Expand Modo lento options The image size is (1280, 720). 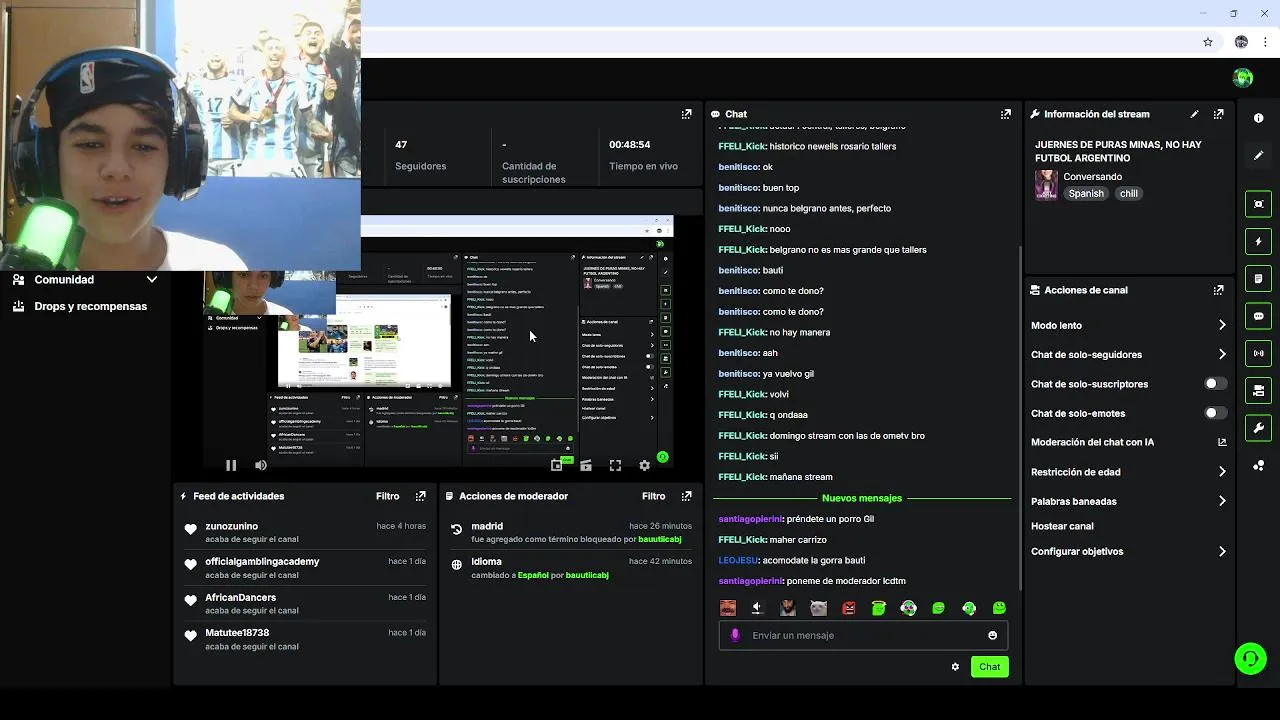1222,325
